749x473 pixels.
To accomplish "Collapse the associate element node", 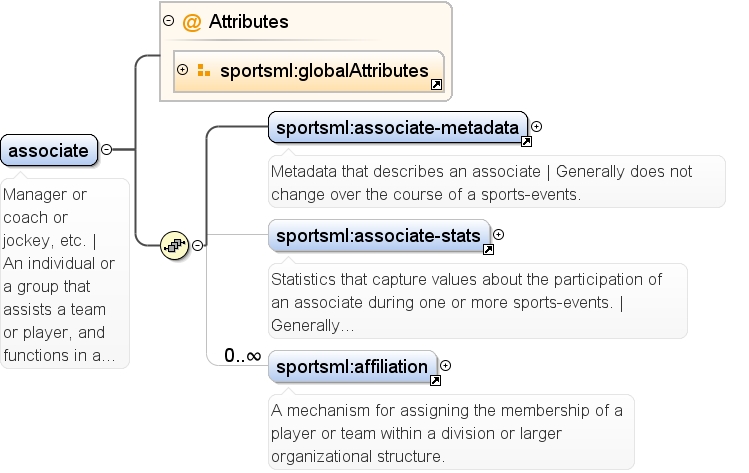I will tap(107, 150).
